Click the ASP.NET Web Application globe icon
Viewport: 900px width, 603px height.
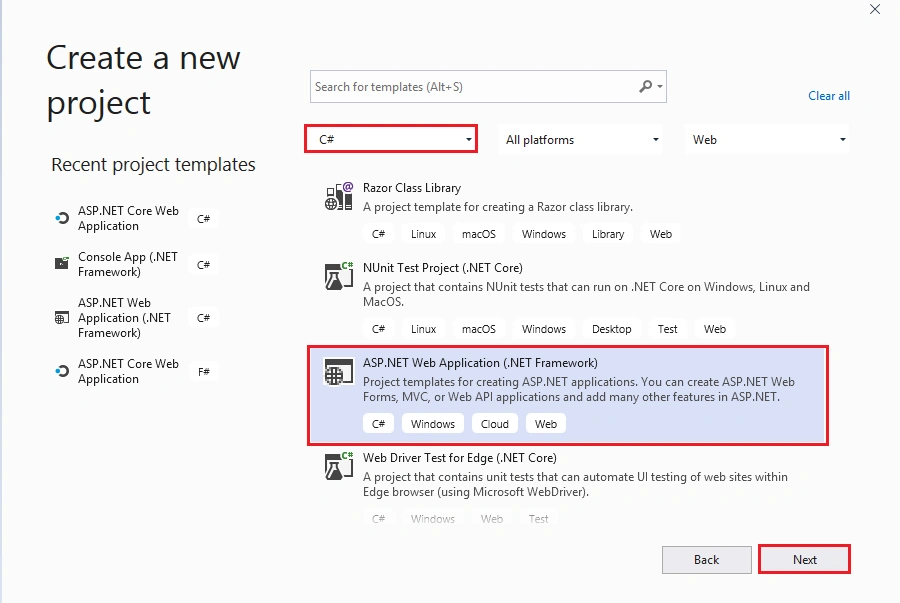339,372
